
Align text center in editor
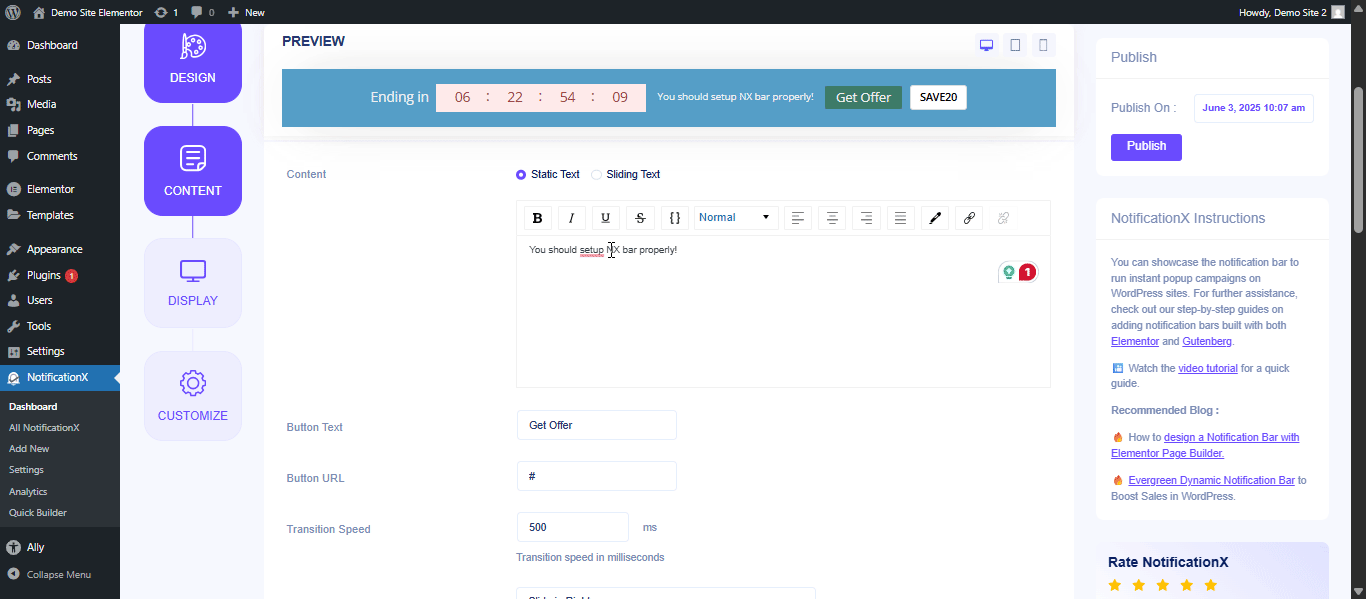pyautogui.click(x=832, y=218)
